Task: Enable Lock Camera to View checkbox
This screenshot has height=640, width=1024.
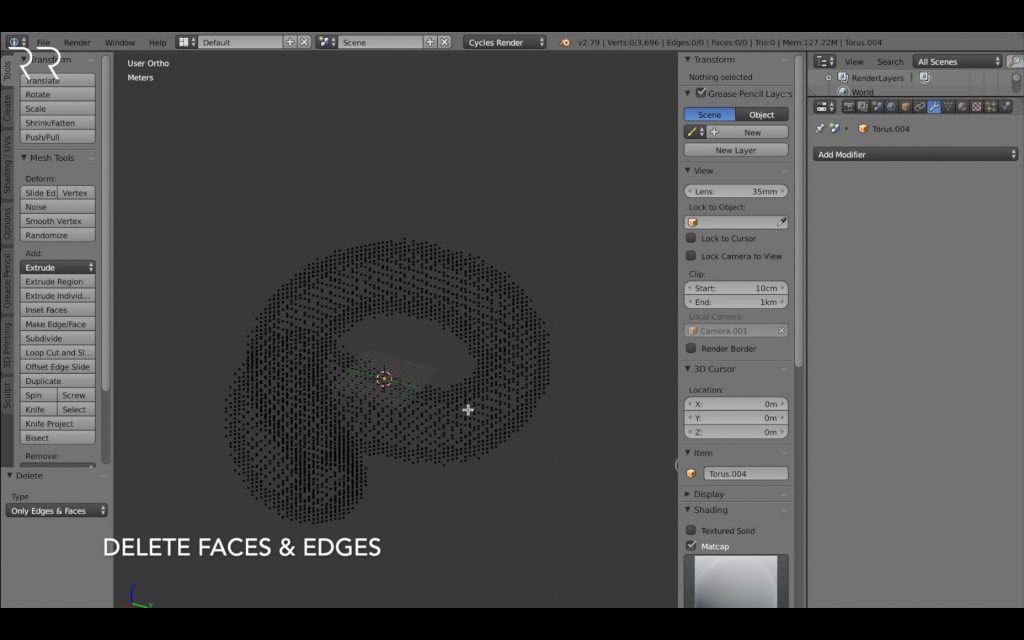Action: pyautogui.click(x=691, y=256)
